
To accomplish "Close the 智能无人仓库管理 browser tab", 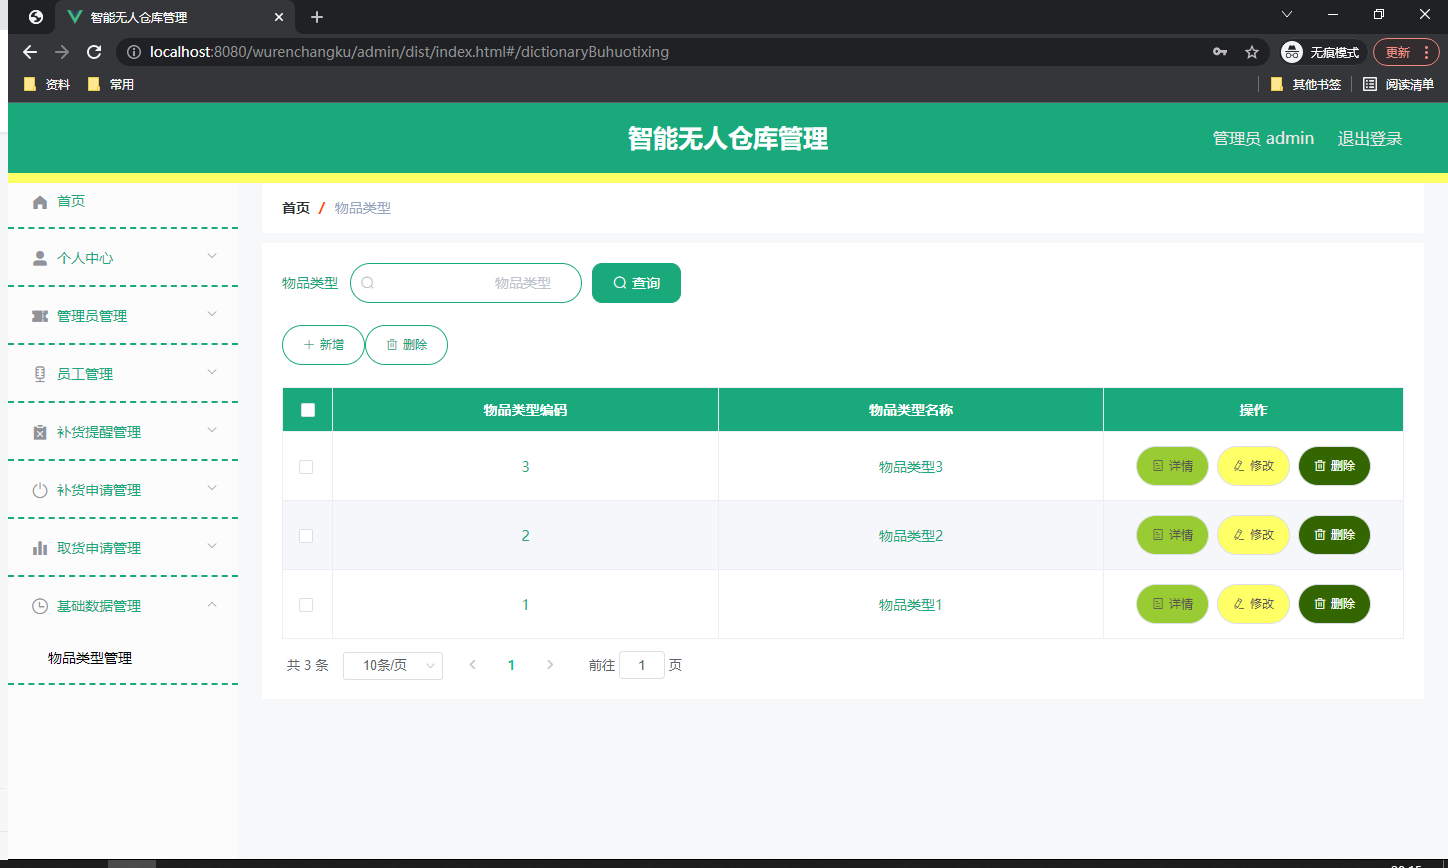I will pyautogui.click(x=279, y=17).
